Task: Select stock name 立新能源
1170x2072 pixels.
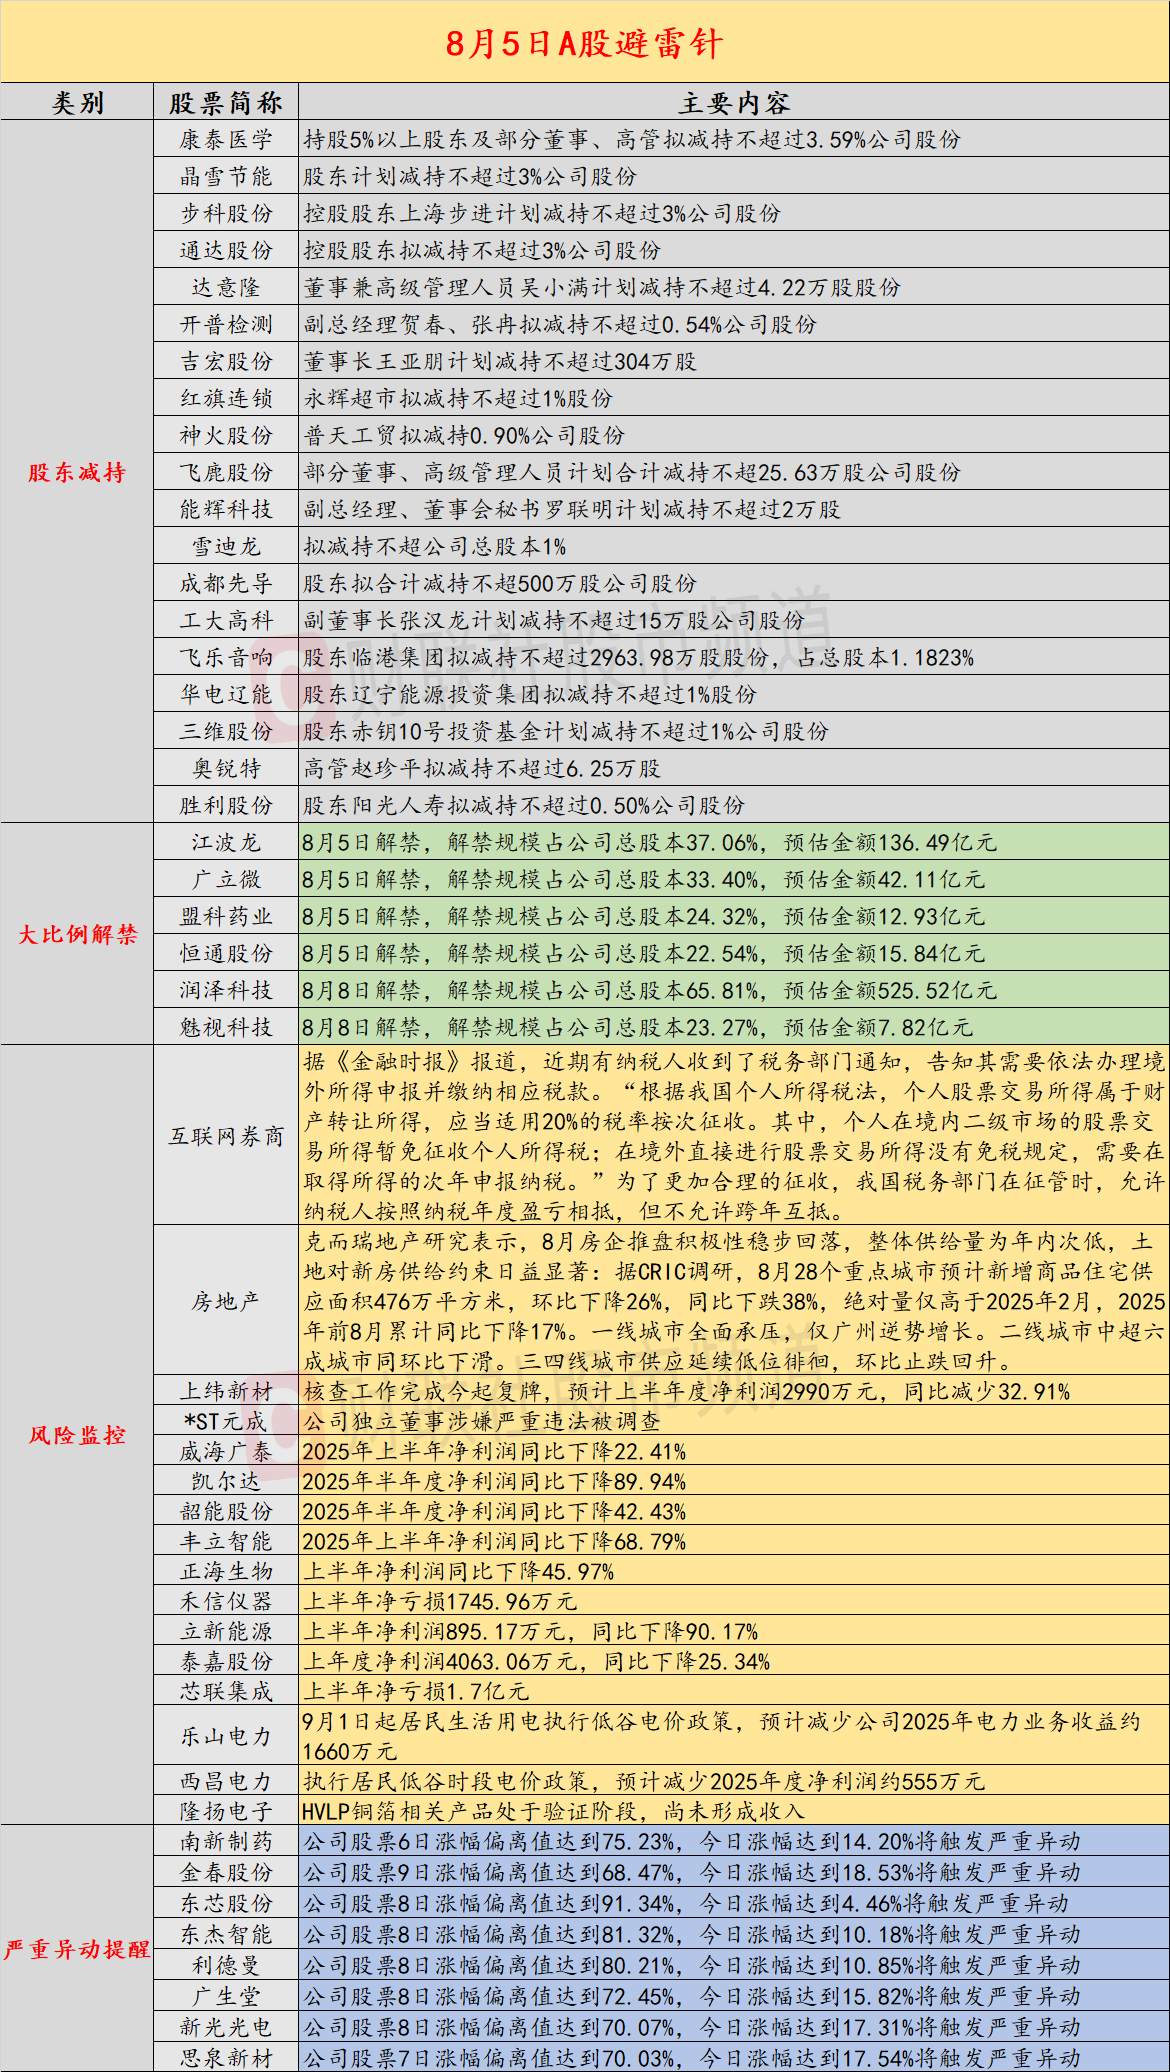Action: coord(226,1631)
